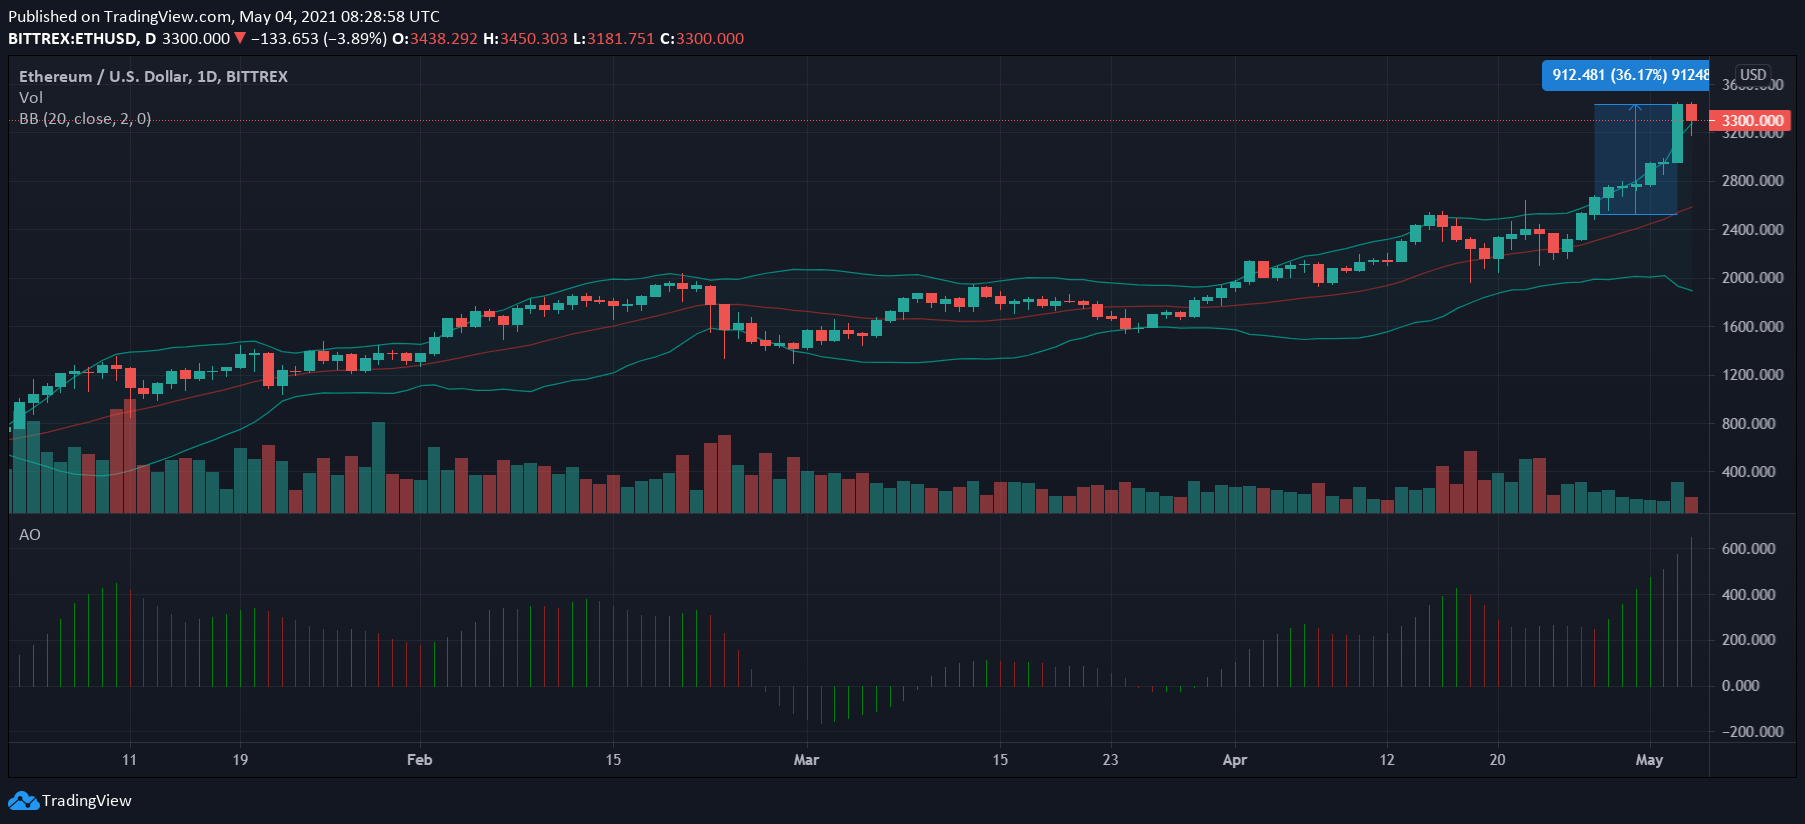Click the BITTREX:ETHUSD, D symbol text

[82, 39]
